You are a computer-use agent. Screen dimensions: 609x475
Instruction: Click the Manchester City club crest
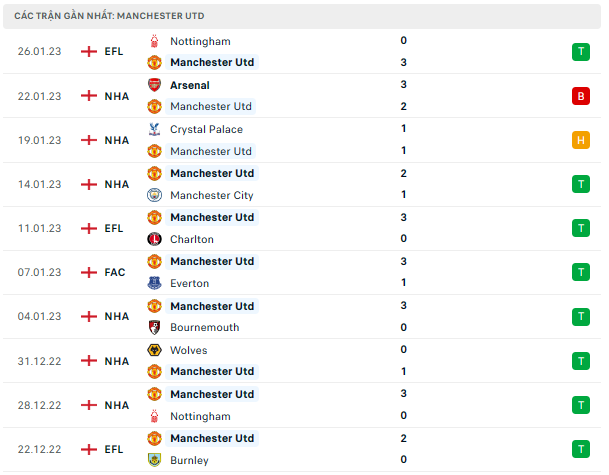coord(154,195)
